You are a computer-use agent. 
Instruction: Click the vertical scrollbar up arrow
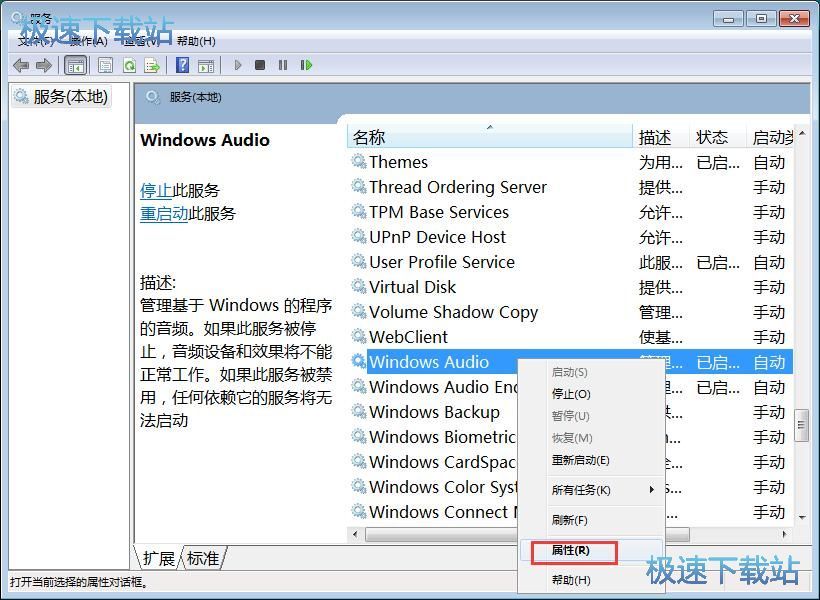pos(802,134)
